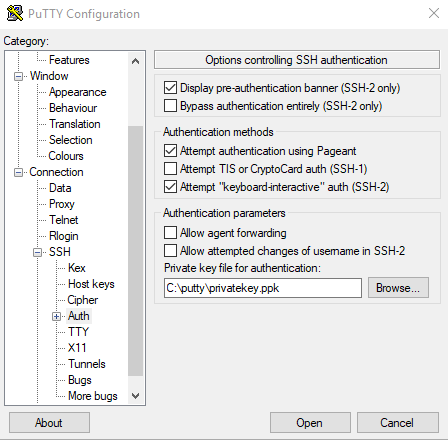Viewport: 448px width, 440px height.
Task: Click the private key file path field
Action: [263, 288]
